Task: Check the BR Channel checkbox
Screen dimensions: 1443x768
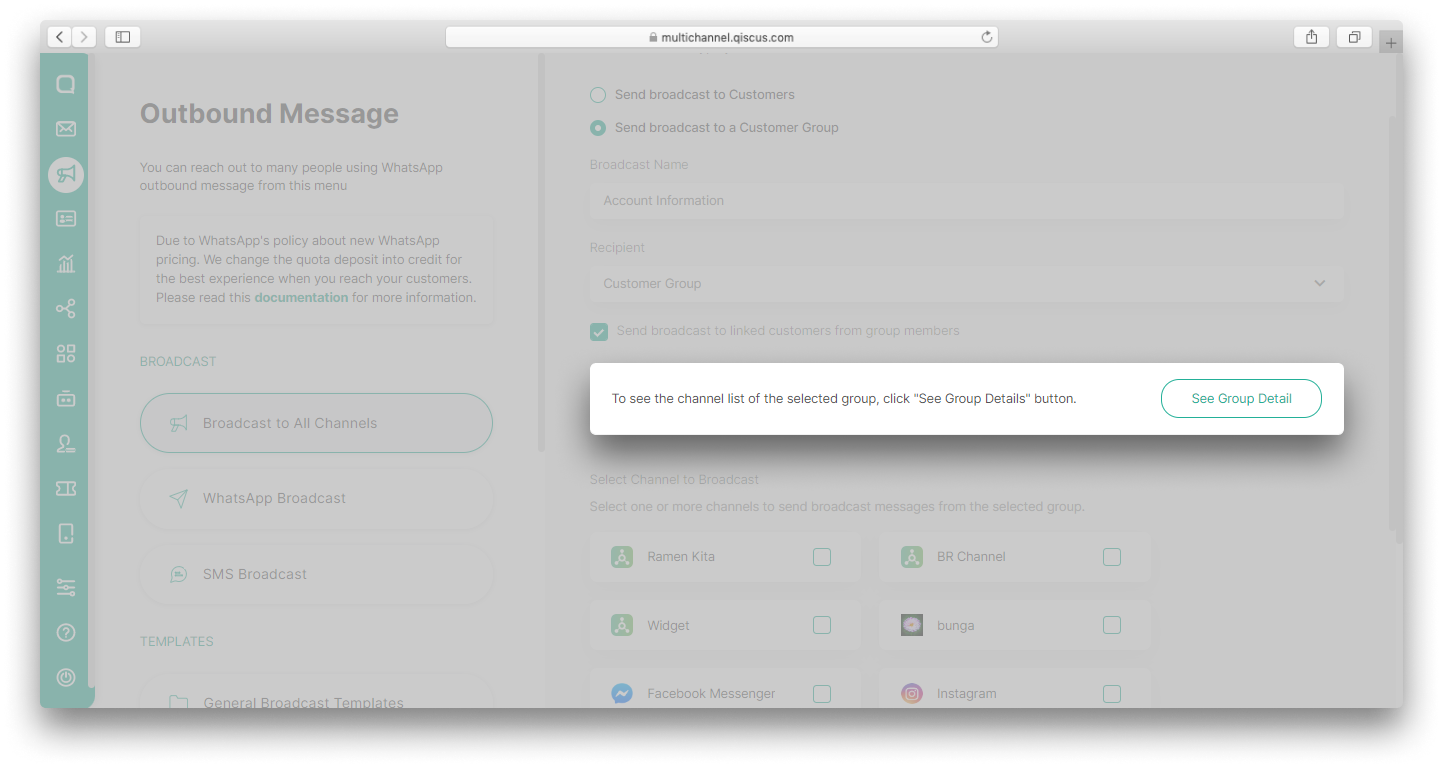Action: click(x=1112, y=557)
